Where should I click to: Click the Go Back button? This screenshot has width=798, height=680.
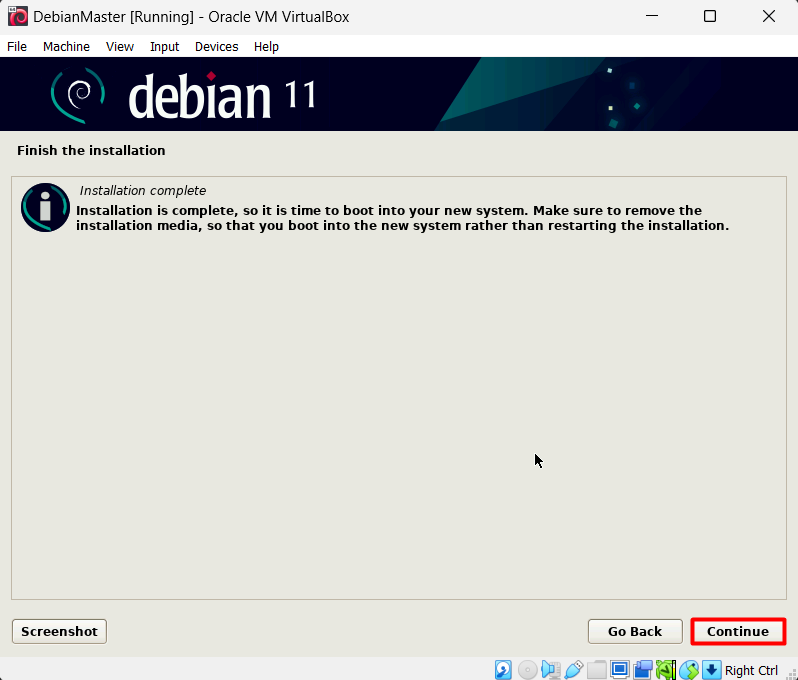point(635,631)
